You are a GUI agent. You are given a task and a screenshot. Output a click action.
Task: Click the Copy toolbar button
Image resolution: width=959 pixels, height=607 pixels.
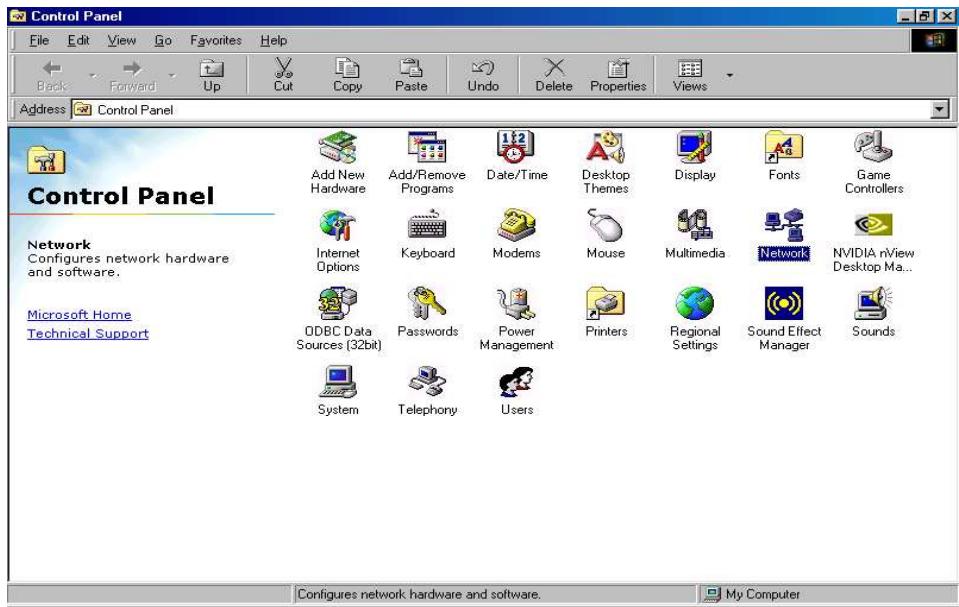click(x=347, y=75)
